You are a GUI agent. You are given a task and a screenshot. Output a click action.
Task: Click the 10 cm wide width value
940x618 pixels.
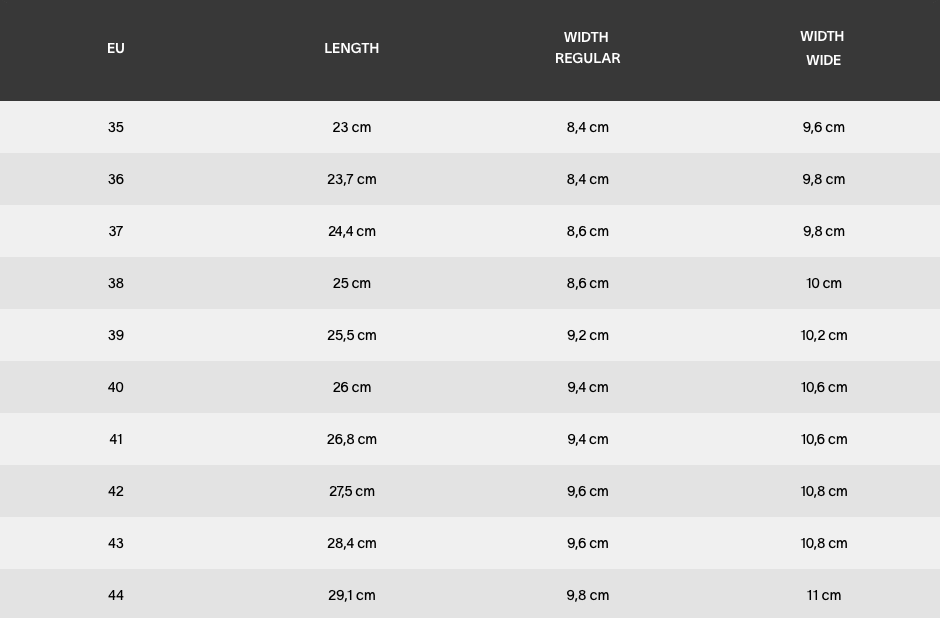pos(823,283)
